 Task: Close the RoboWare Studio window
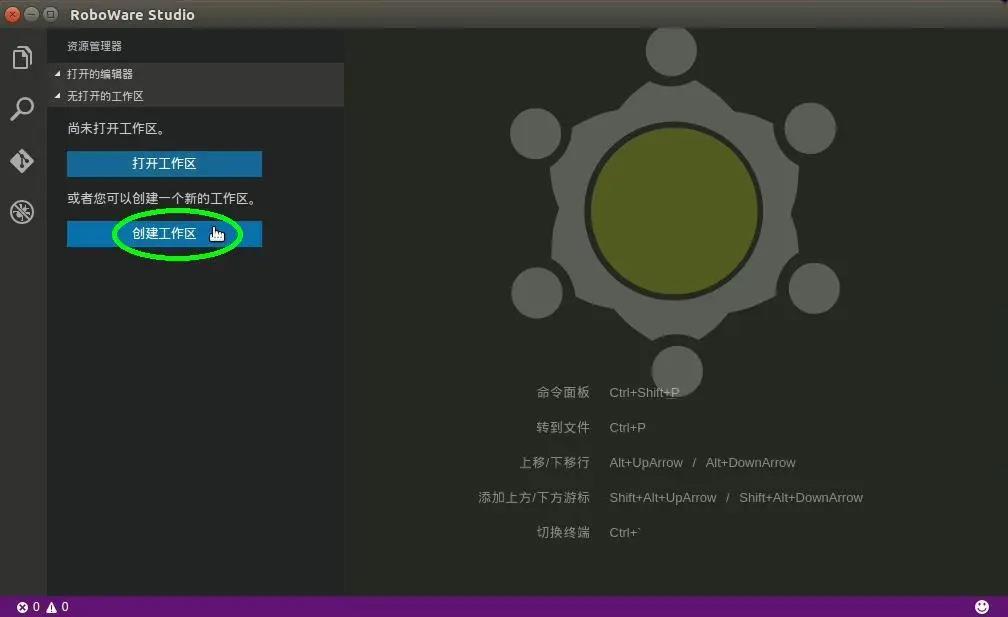12,14
